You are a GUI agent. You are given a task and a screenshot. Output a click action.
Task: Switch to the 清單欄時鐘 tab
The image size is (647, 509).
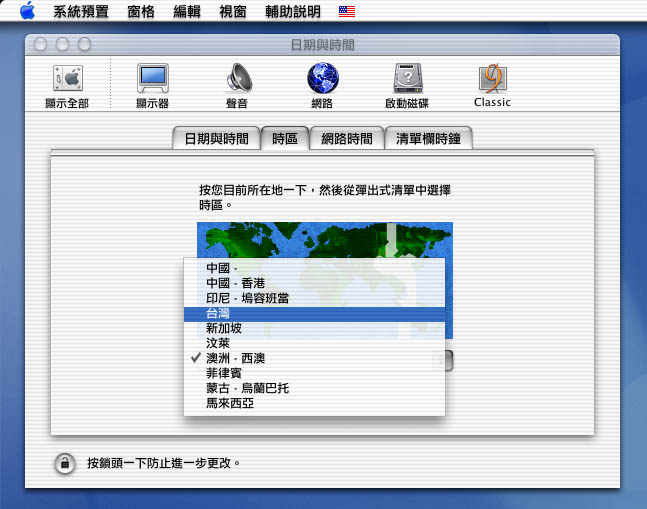coord(428,139)
